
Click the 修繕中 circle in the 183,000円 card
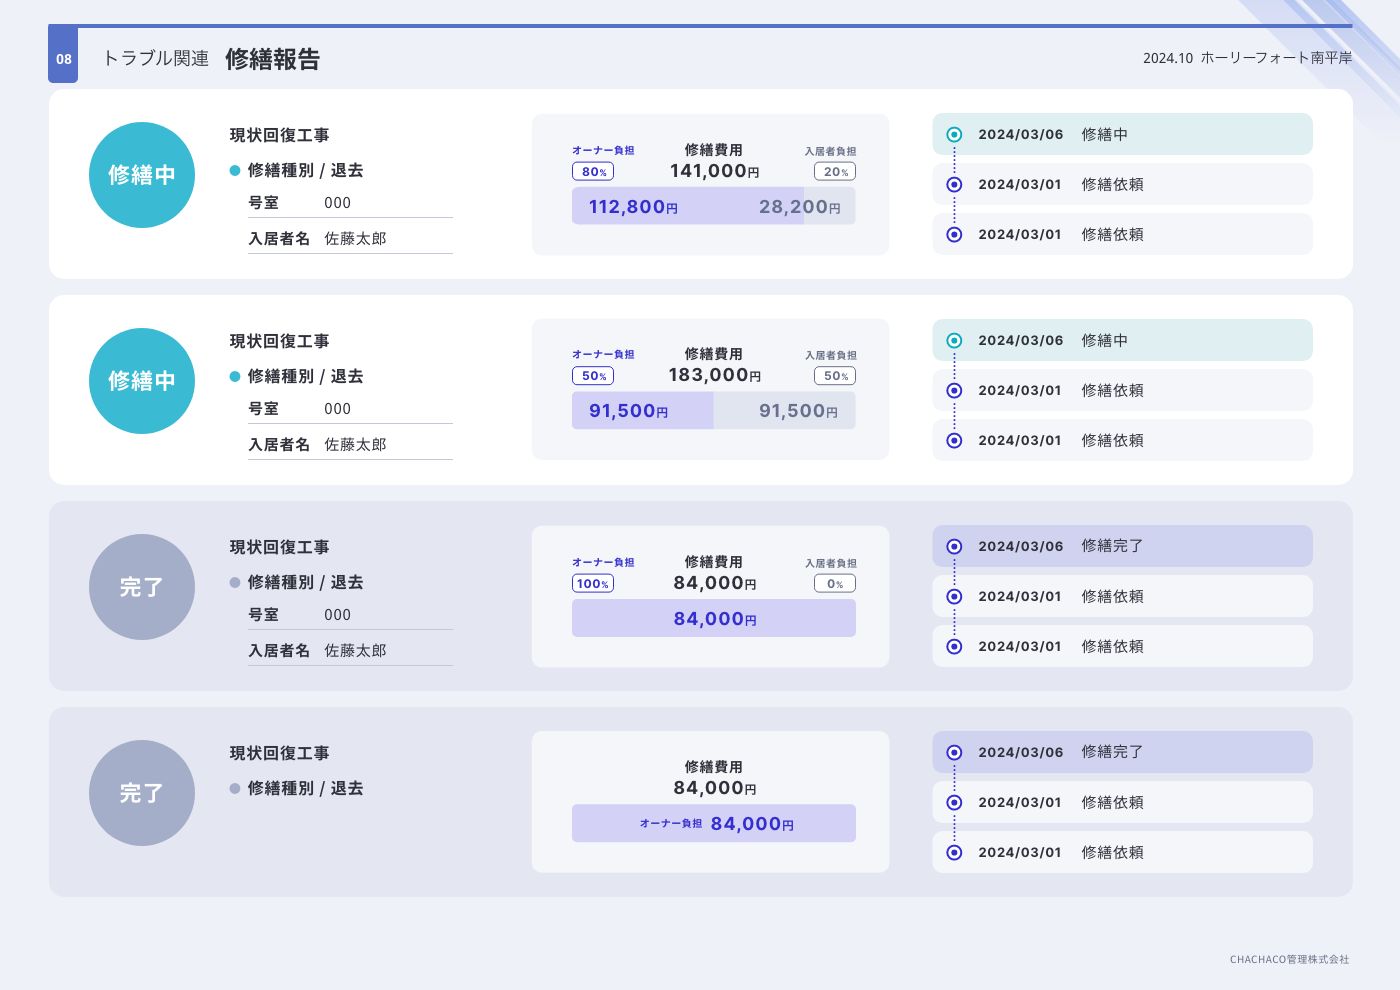142,381
